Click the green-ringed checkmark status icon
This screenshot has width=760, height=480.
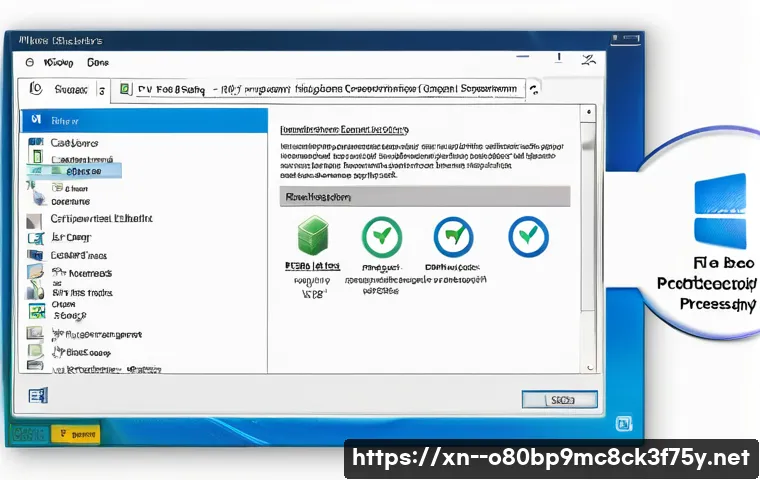click(x=381, y=235)
